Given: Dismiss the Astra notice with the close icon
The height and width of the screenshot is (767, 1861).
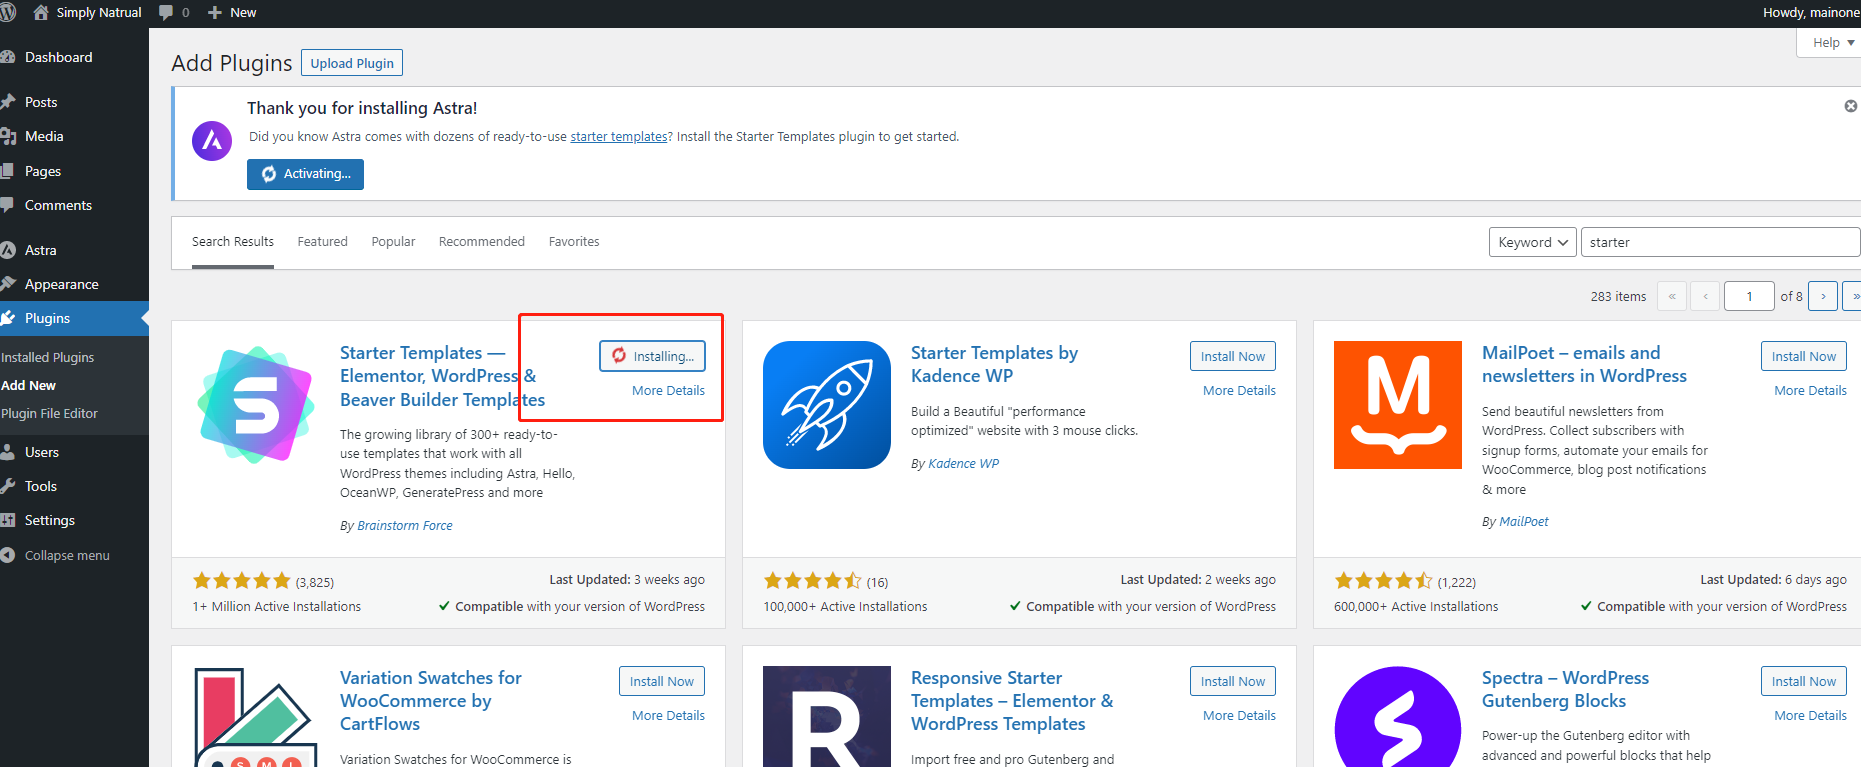Looking at the screenshot, I should 1850,106.
